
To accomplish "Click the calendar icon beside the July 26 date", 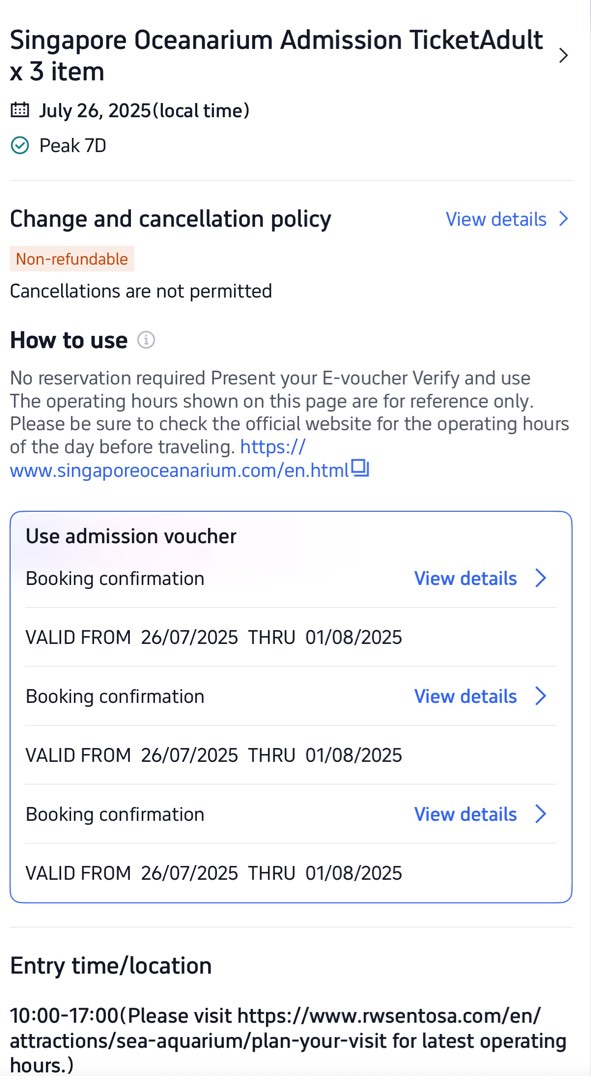I will pos(20,110).
